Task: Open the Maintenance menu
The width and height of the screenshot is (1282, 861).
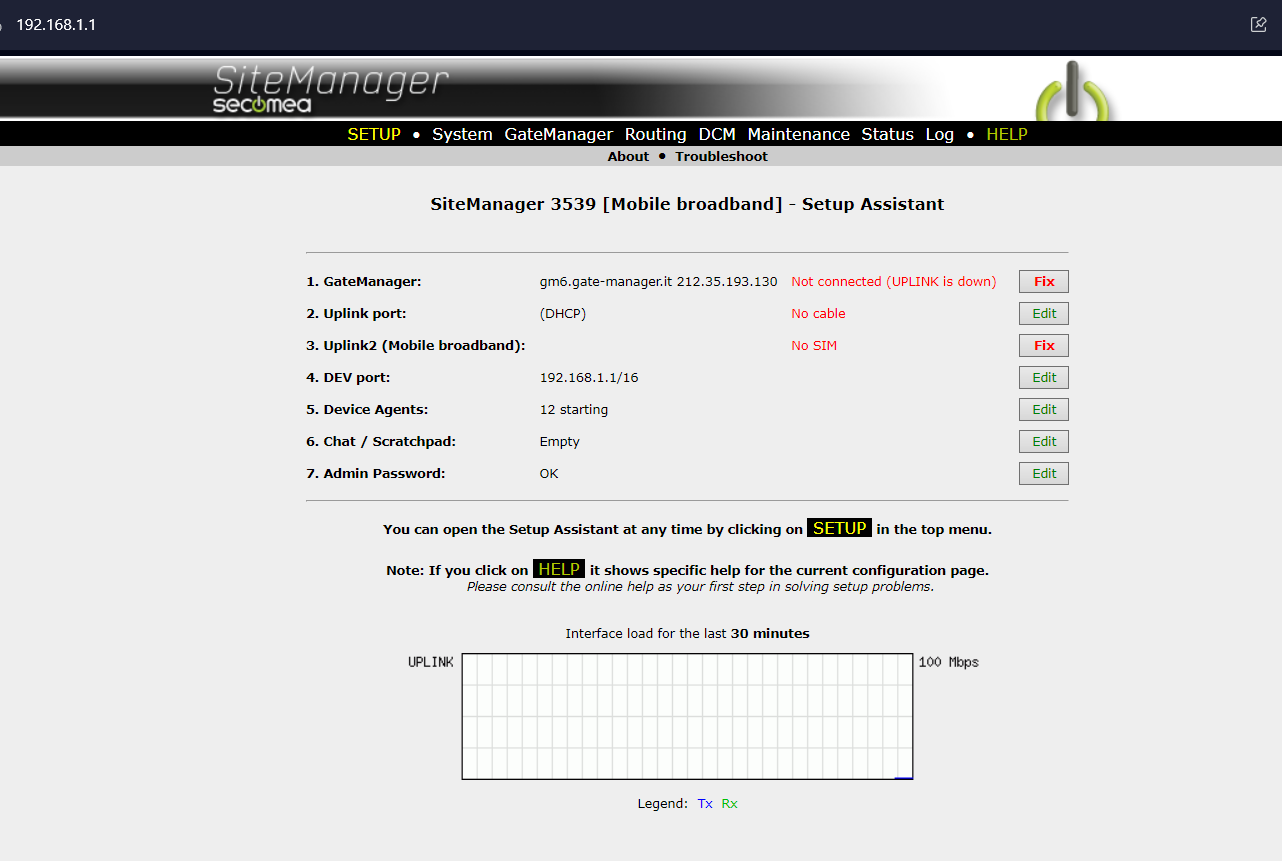Action: 799,134
